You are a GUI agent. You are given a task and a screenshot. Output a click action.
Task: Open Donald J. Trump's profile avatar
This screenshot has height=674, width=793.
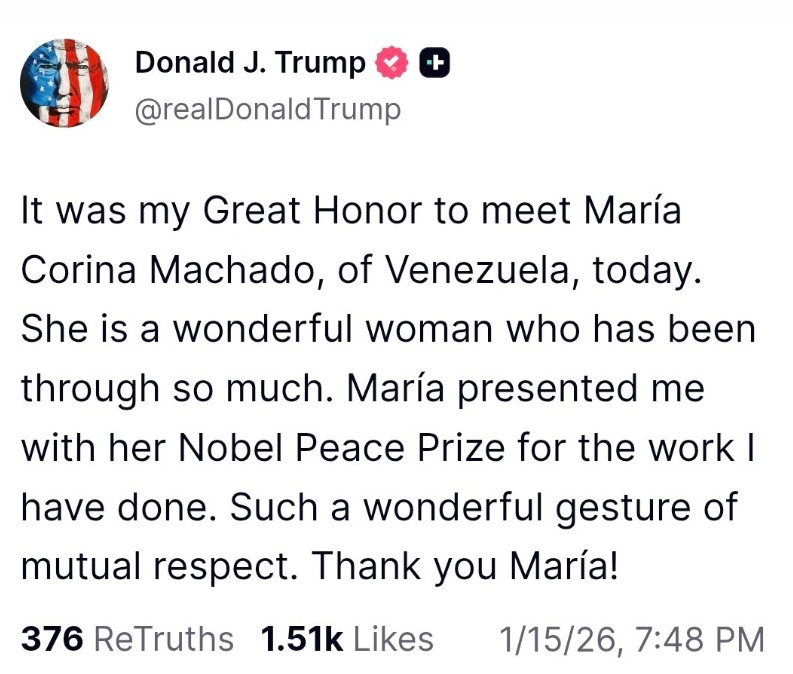click(x=64, y=83)
